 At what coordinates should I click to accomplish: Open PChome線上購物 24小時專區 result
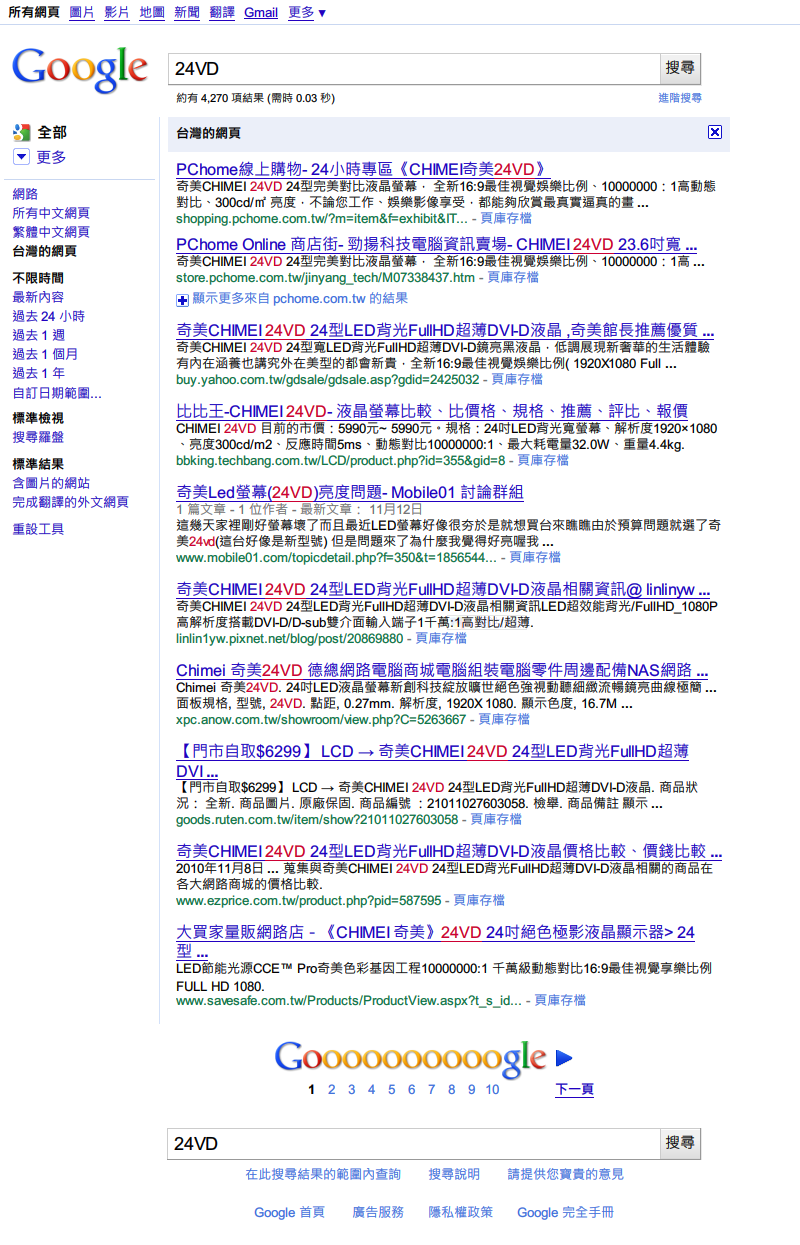(361, 169)
